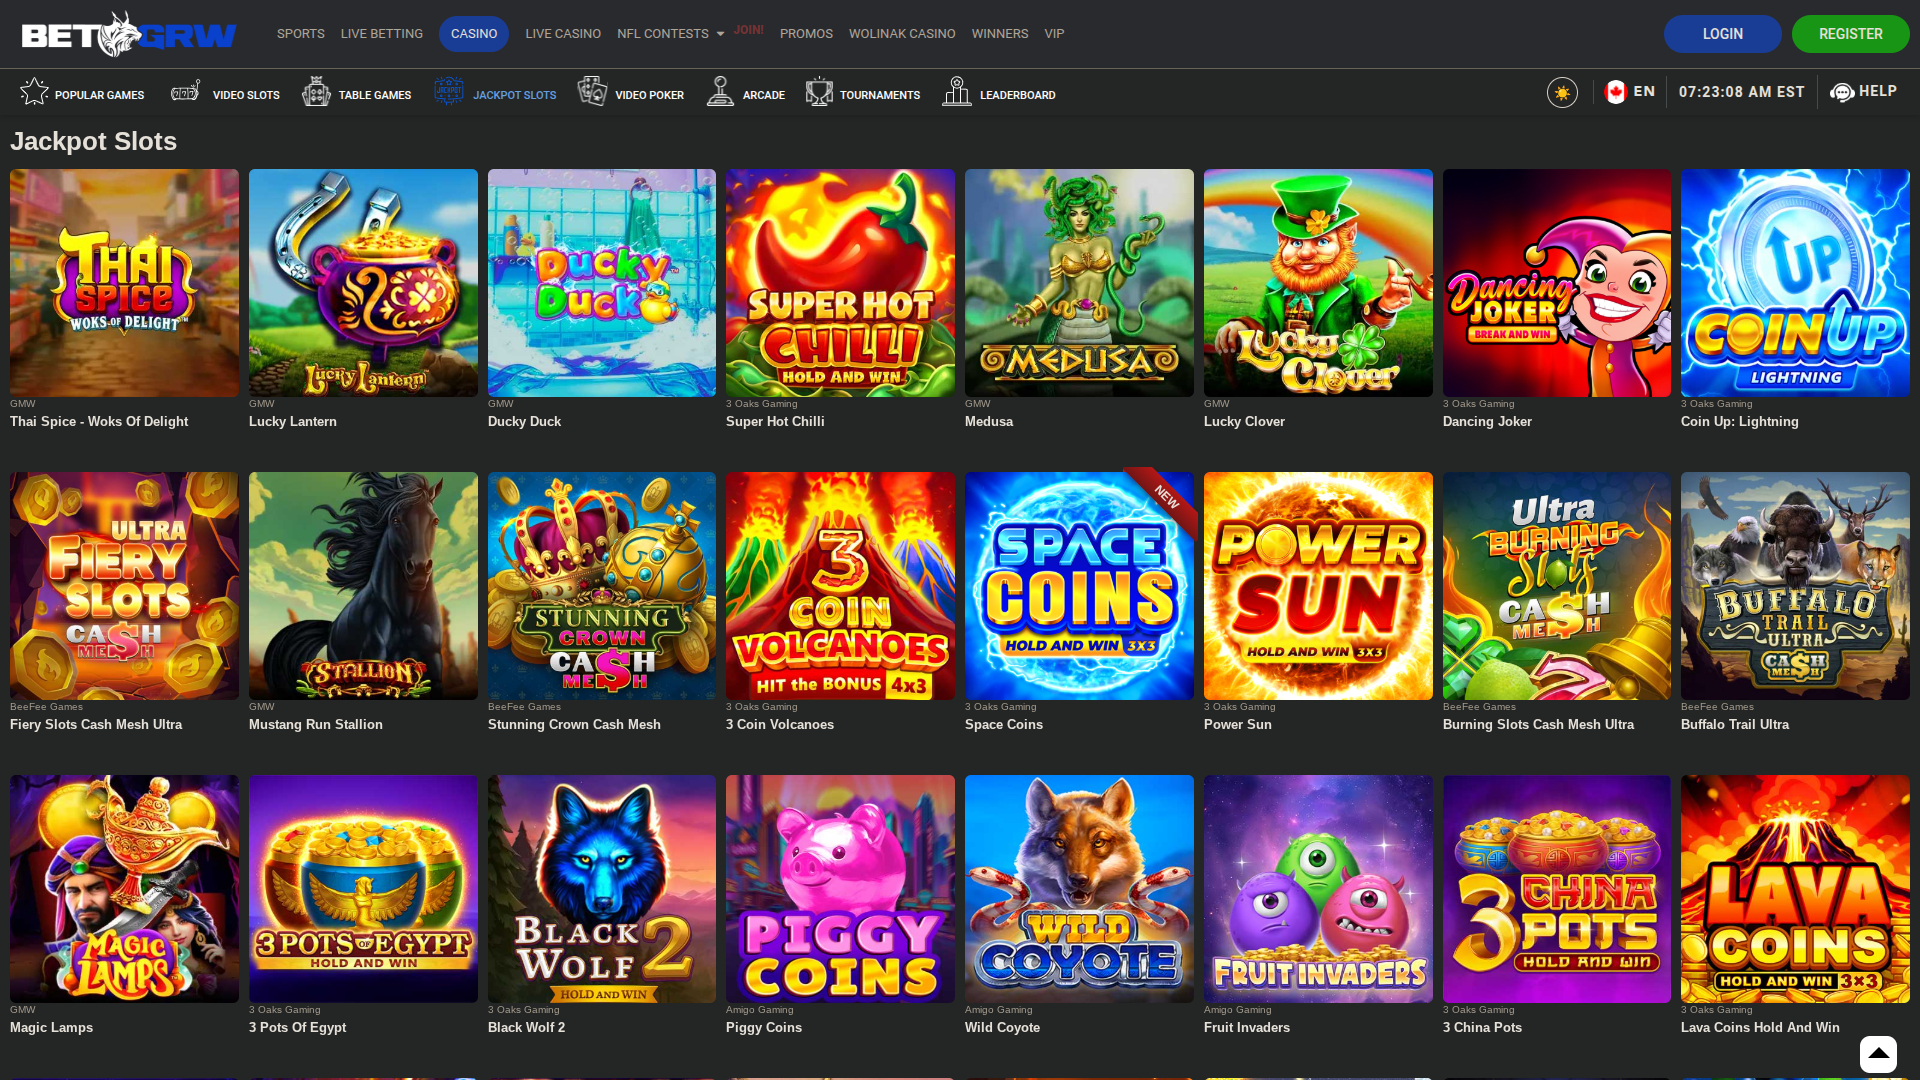Open the Space Coins game thumbnail
The height and width of the screenshot is (1080, 1920).
pyautogui.click(x=1078, y=585)
